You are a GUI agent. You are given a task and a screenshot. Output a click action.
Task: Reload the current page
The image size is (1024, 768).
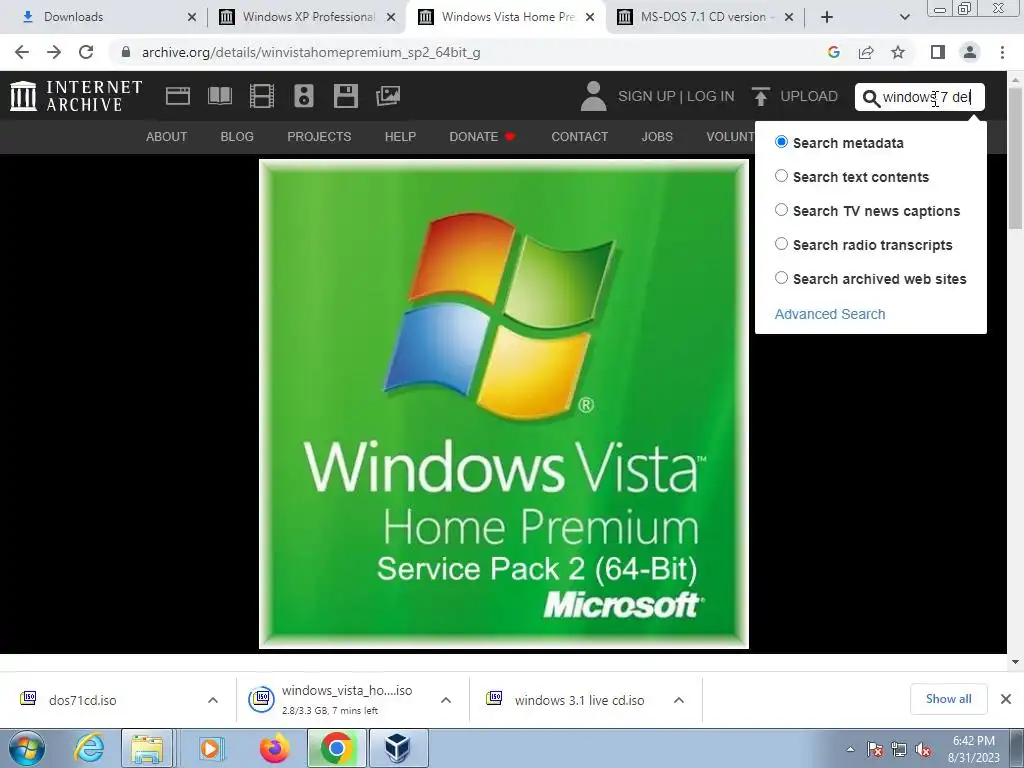pyautogui.click(x=86, y=52)
